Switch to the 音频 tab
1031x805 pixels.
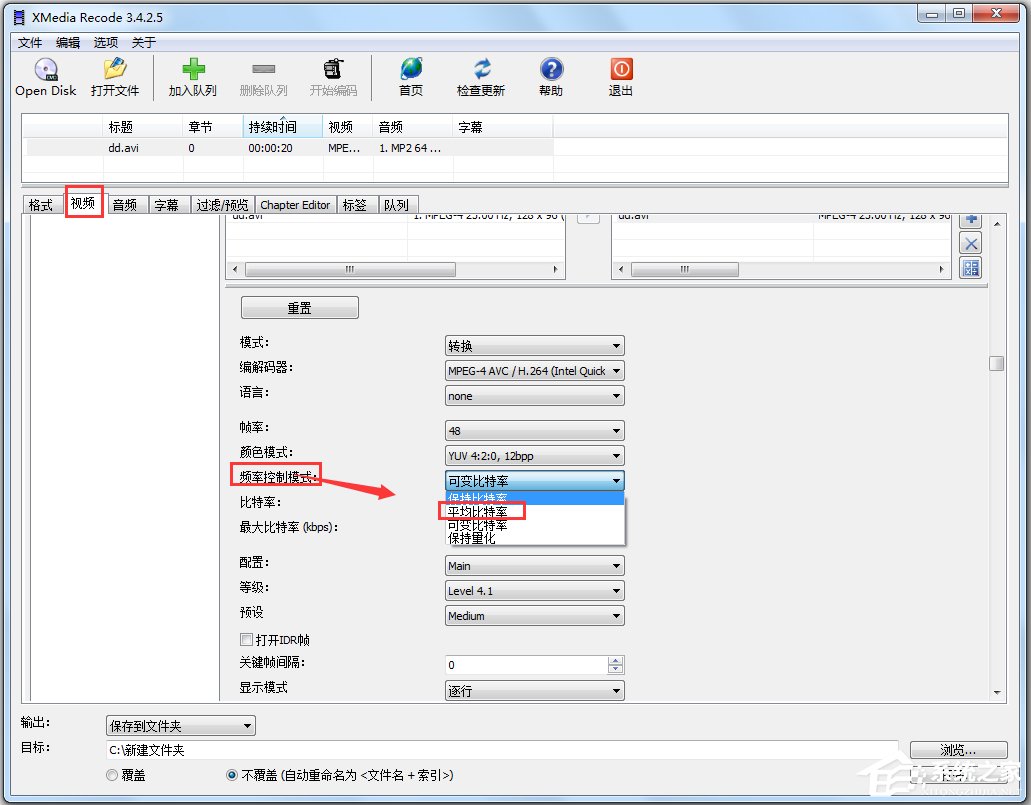click(124, 204)
